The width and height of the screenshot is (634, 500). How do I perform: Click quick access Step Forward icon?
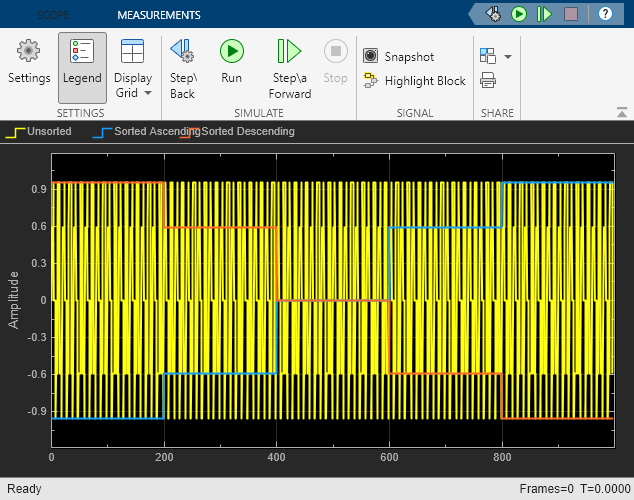[x=545, y=14]
